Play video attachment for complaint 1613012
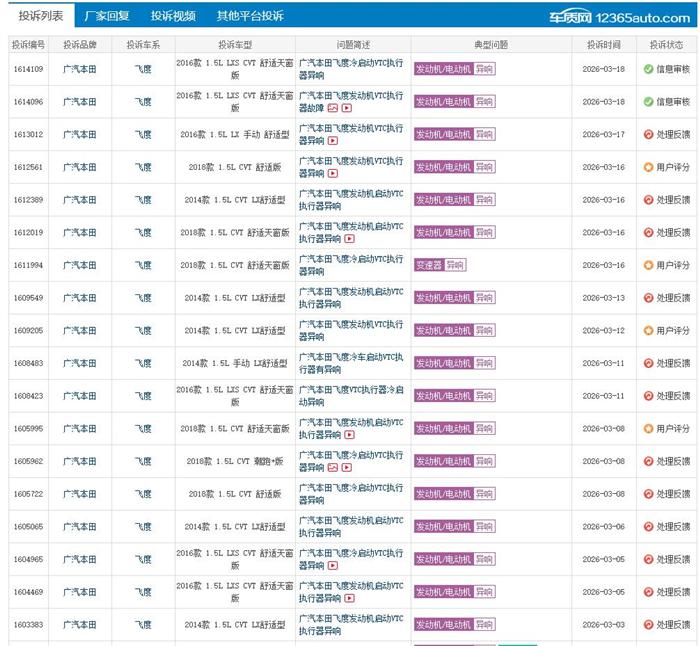 [x=333, y=141]
